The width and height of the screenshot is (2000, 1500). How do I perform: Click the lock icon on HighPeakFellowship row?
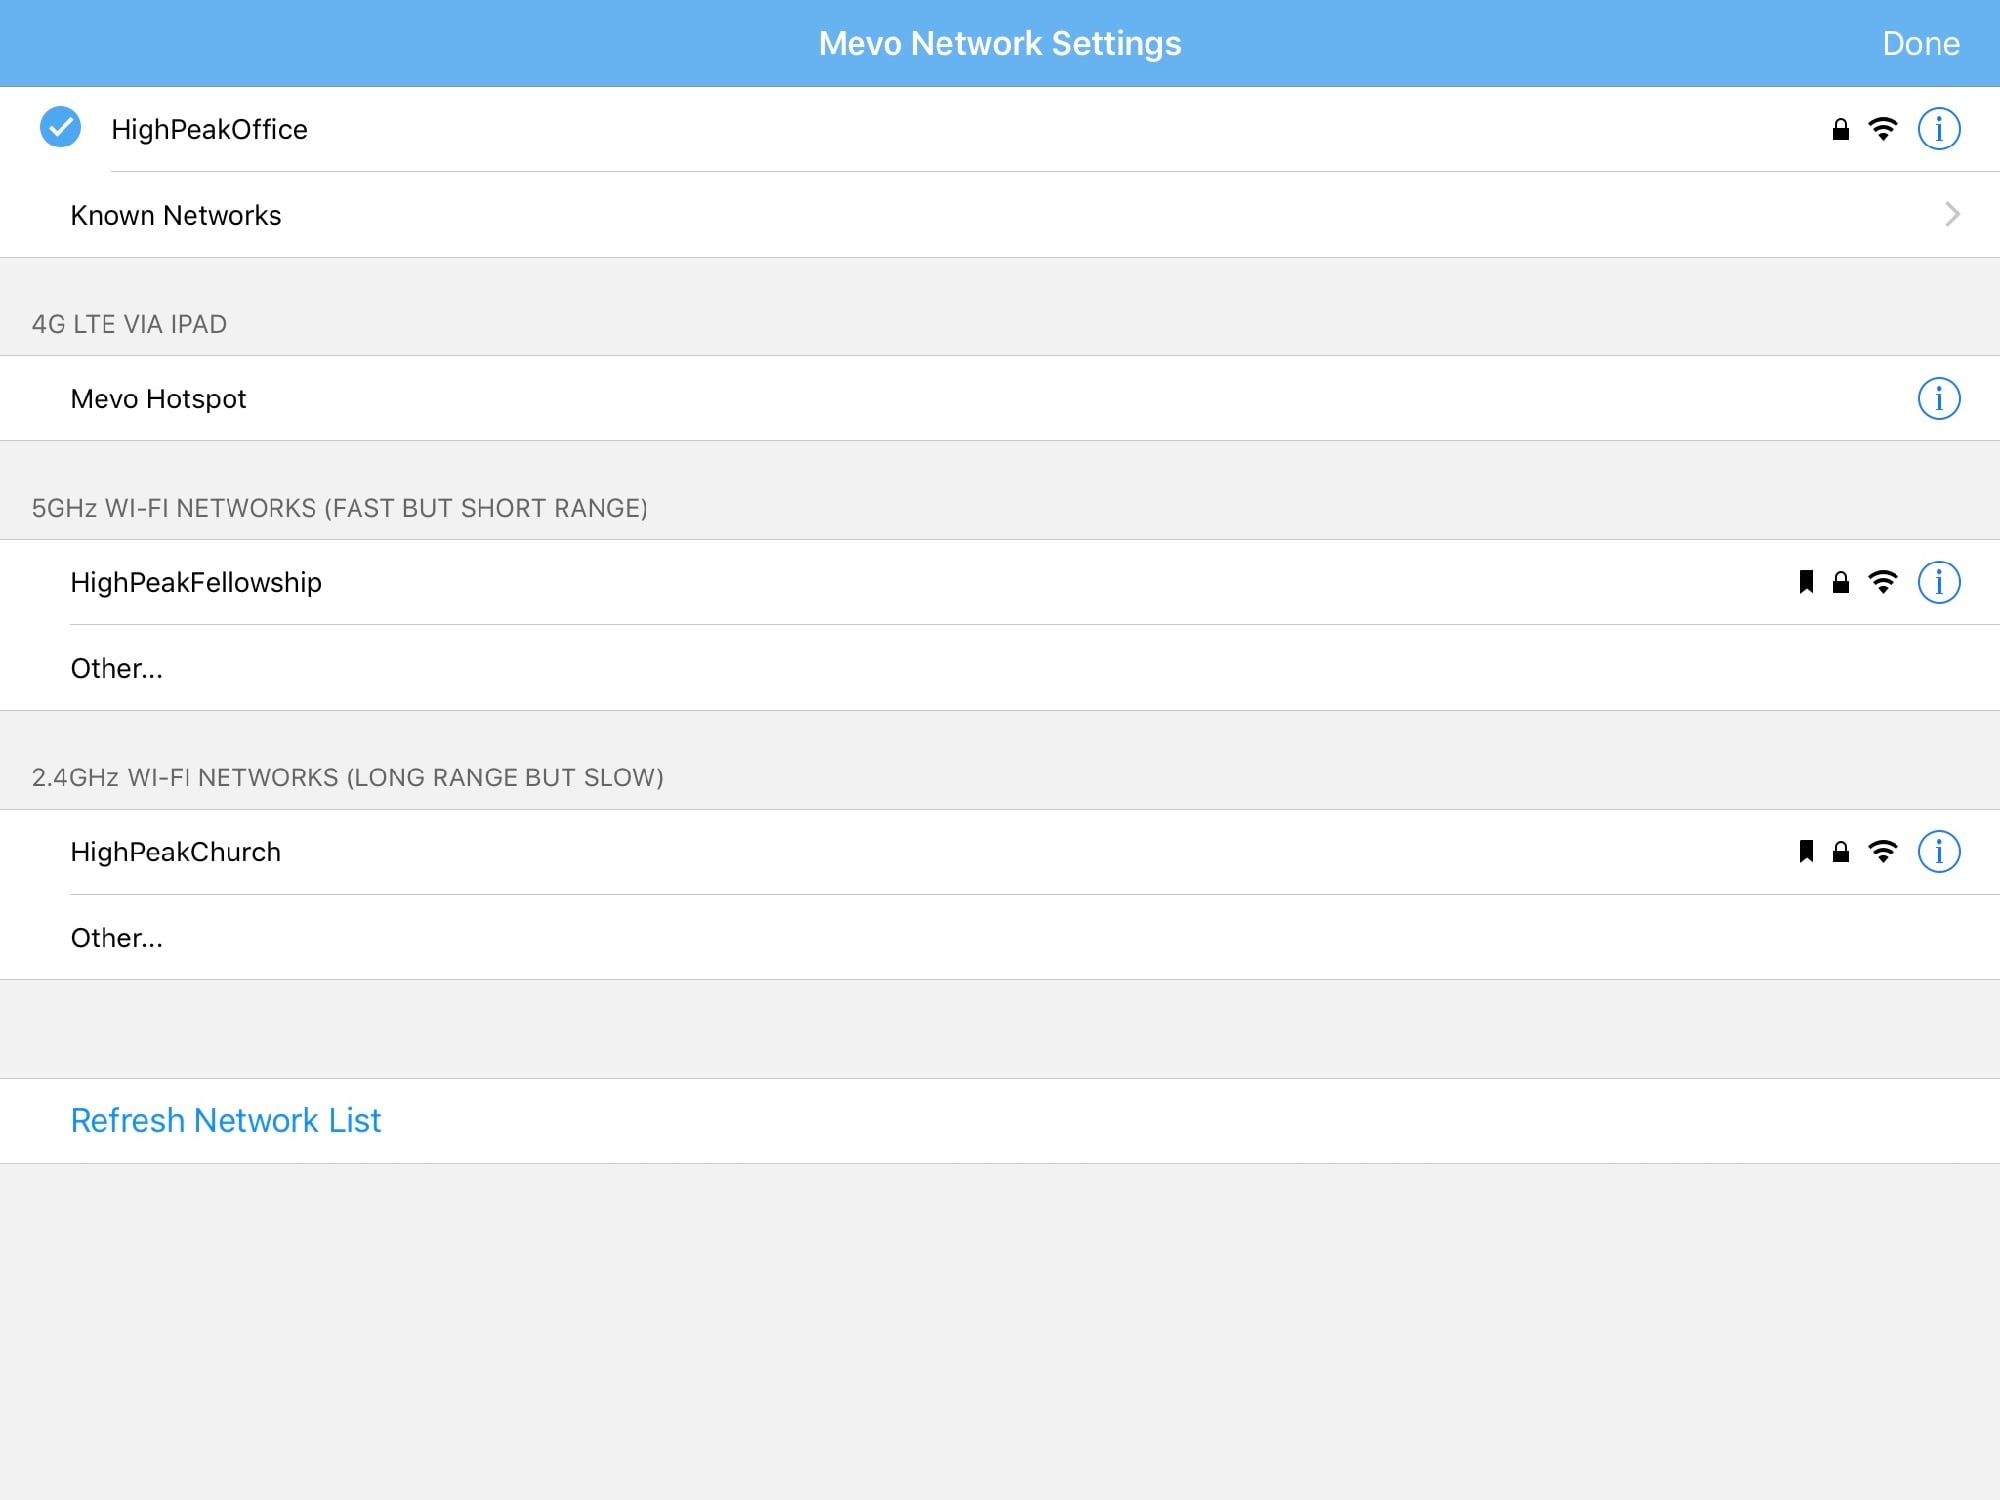pos(1840,582)
